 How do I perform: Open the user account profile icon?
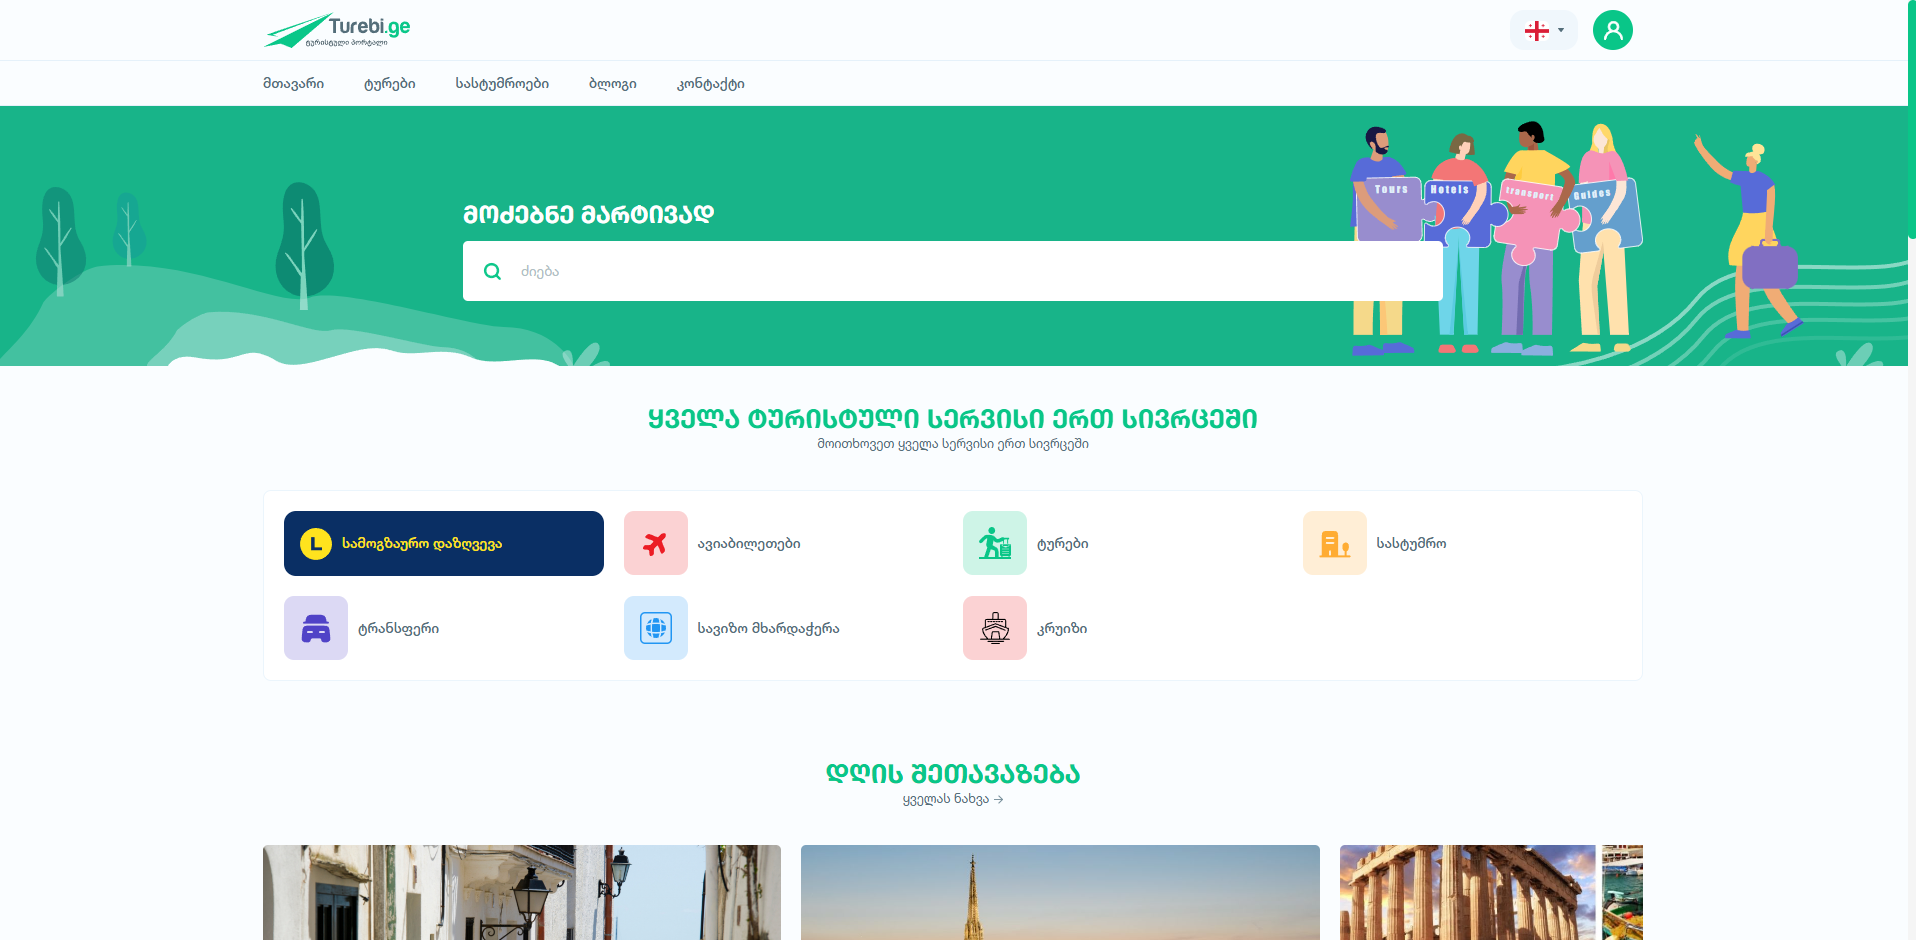pyautogui.click(x=1612, y=30)
